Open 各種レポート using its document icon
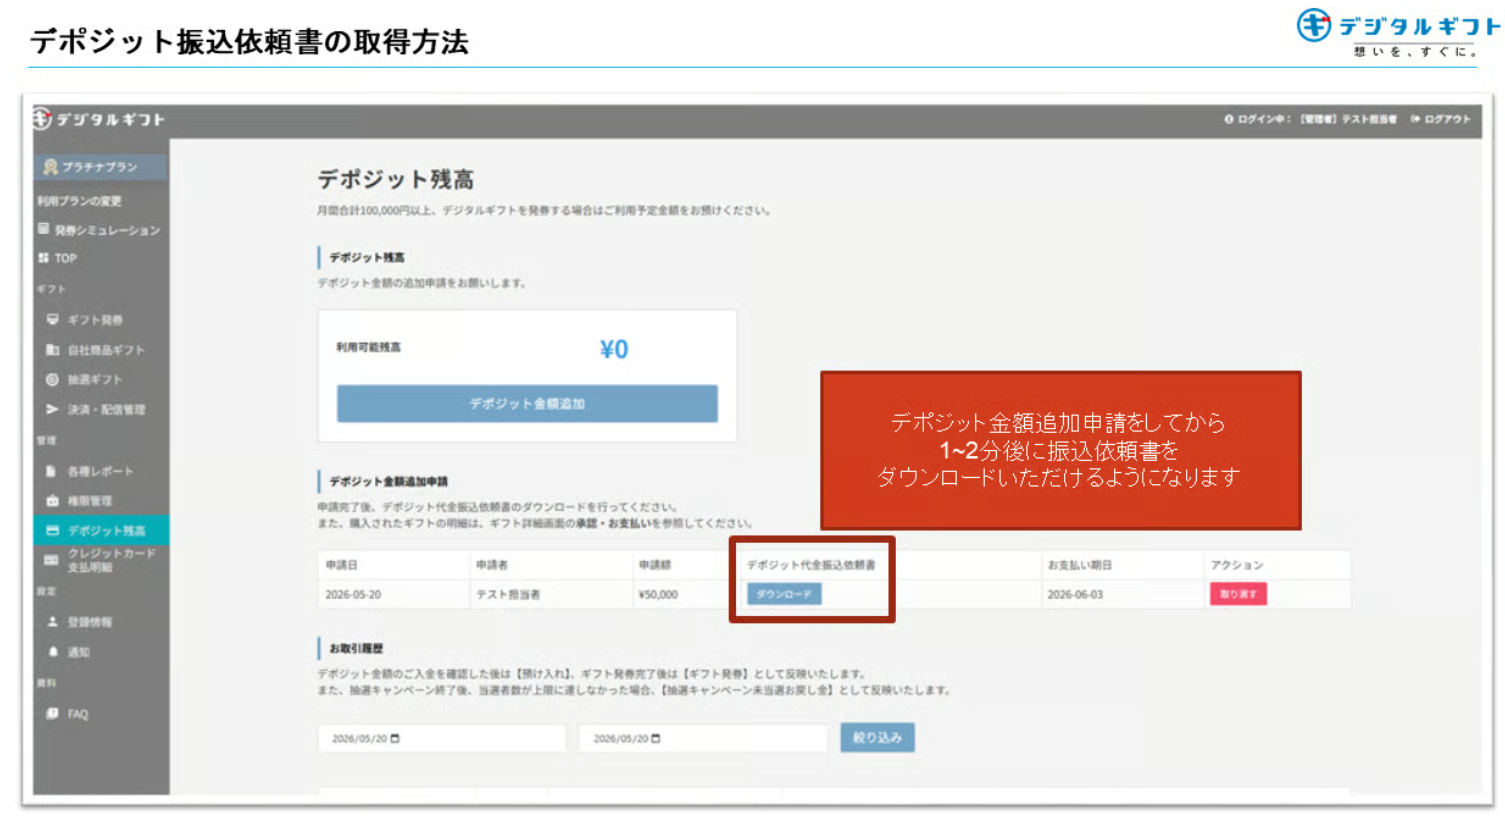This screenshot has width=1505, height=817. point(52,471)
